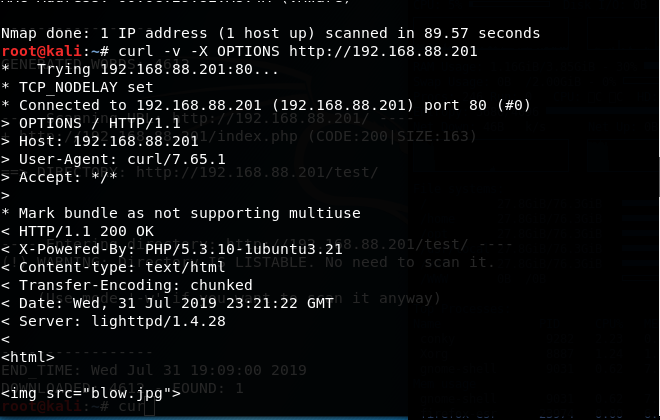Image resolution: width=660 pixels, height=420 pixels.
Task: Click the "Server: lighttpd/1.4.28" header
Action: [113, 321]
